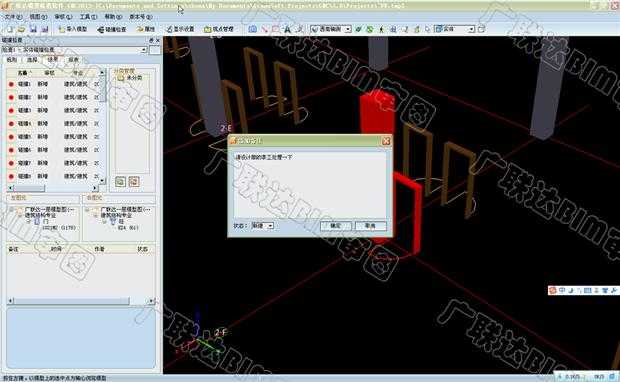Click the Open folder toolbar icon

21,29
